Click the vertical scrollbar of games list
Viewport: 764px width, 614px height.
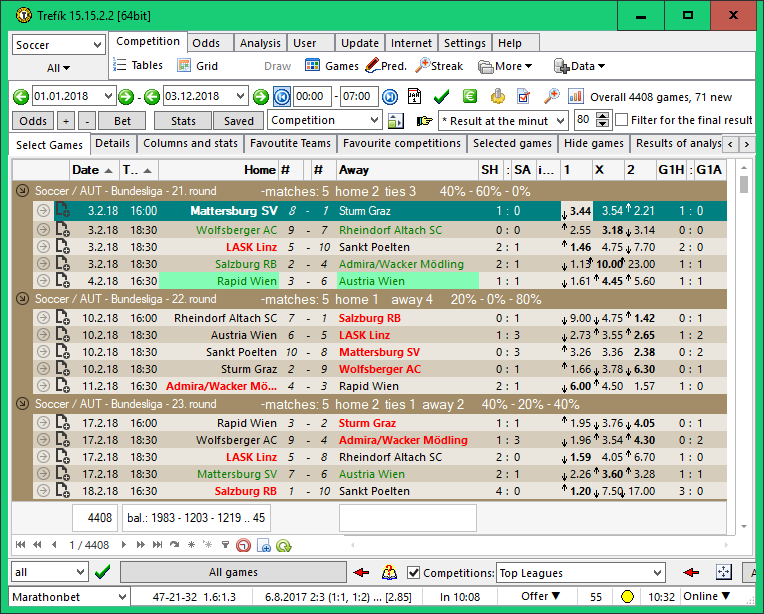tap(744, 350)
